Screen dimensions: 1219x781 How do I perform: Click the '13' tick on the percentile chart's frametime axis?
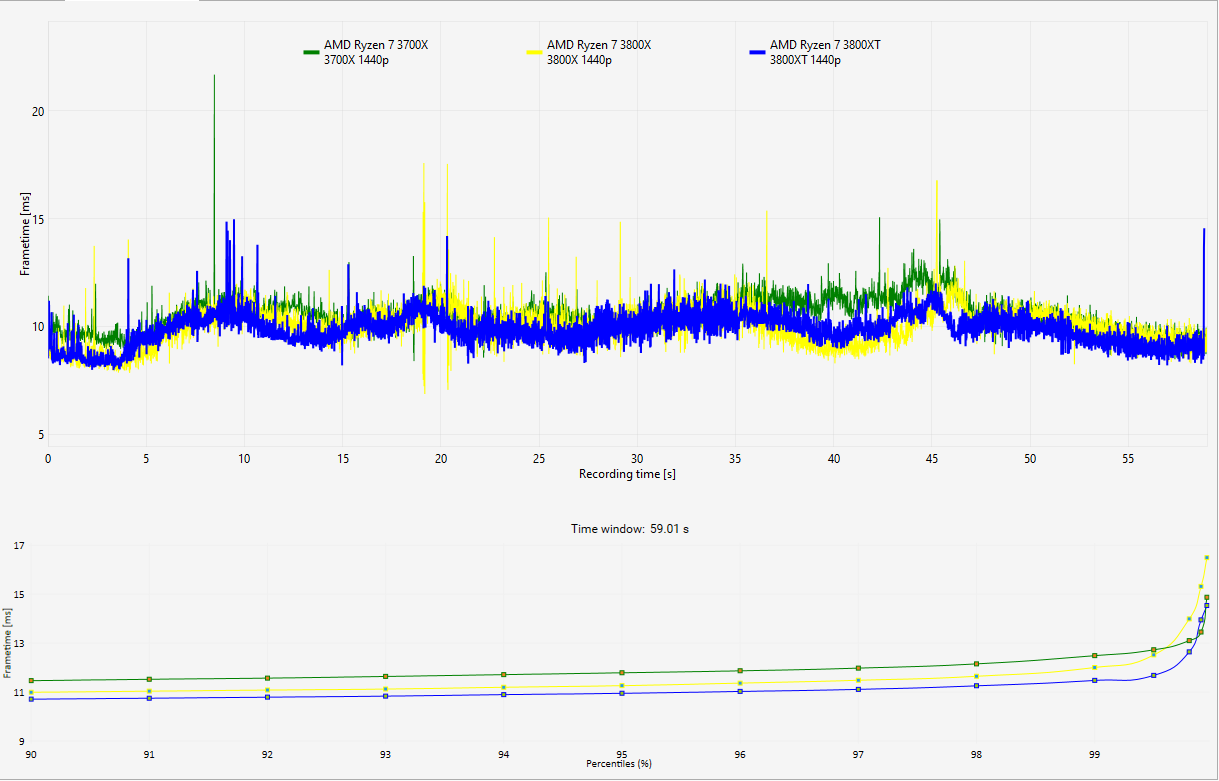point(20,643)
